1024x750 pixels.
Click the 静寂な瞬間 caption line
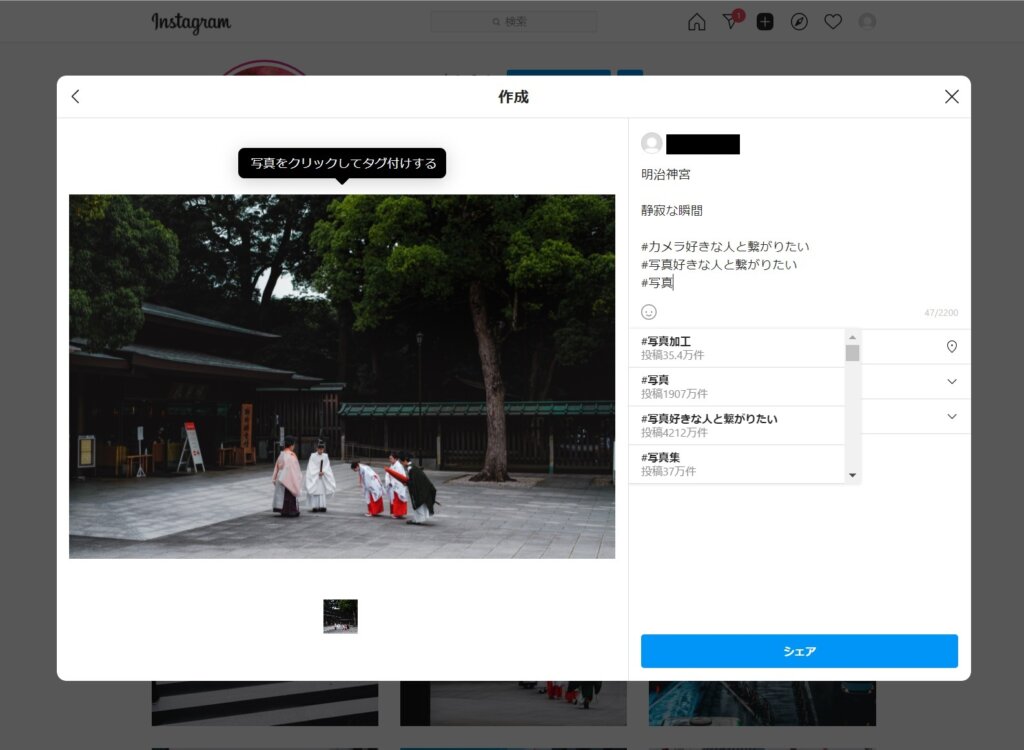point(672,210)
